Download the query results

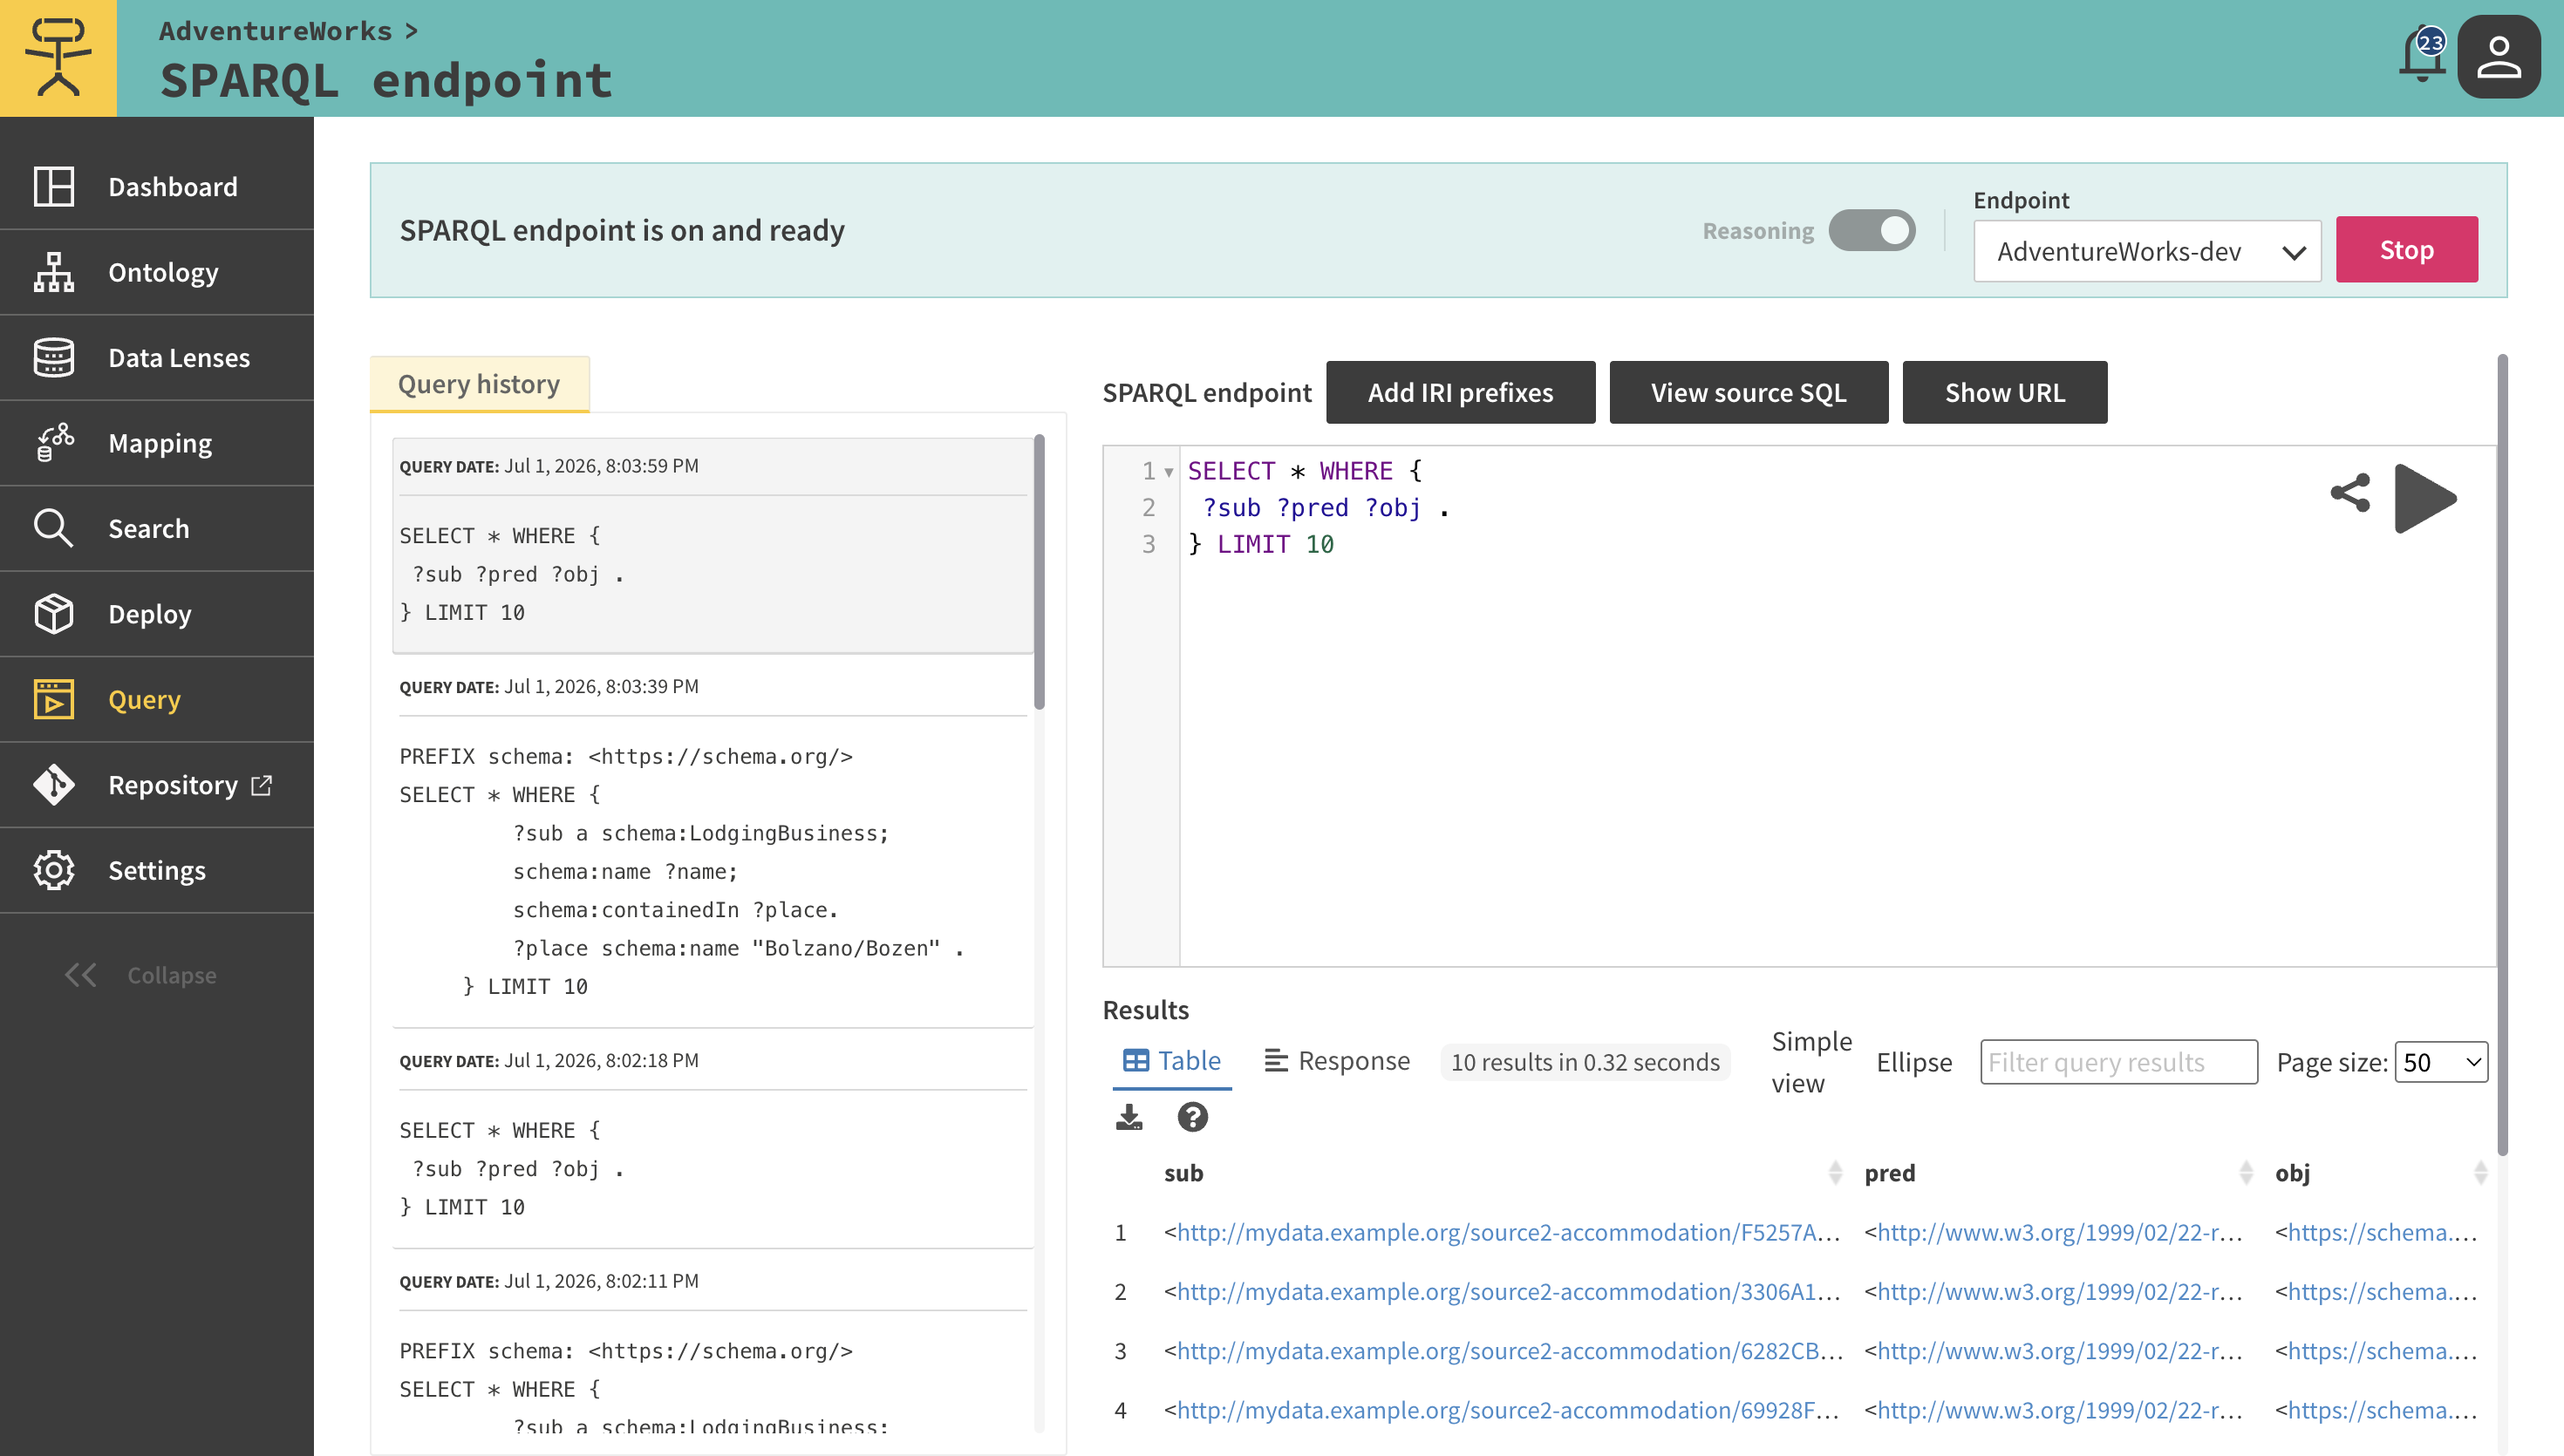(1129, 1117)
